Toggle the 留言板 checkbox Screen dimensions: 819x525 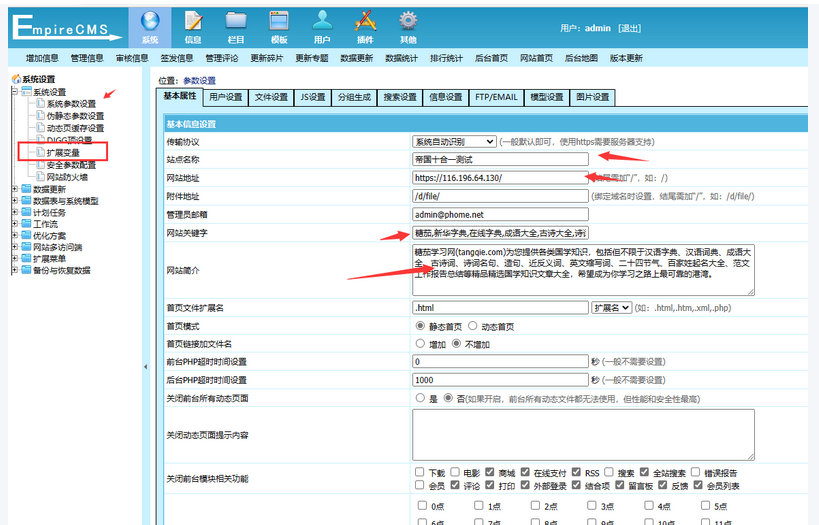tap(619, 485)
